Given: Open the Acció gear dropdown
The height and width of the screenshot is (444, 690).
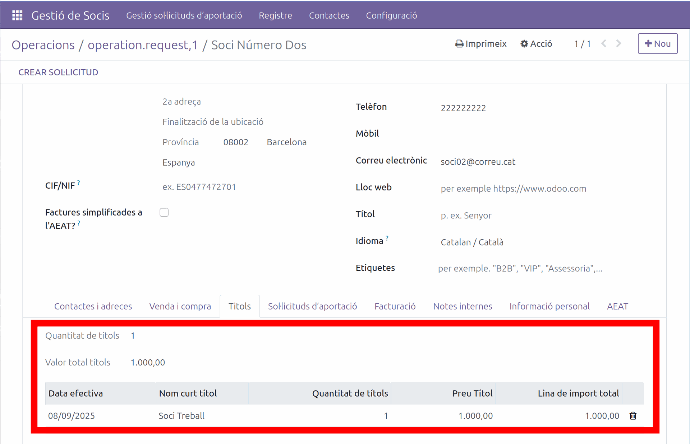Looking at the screenshot, I should [x=537, y=44].
